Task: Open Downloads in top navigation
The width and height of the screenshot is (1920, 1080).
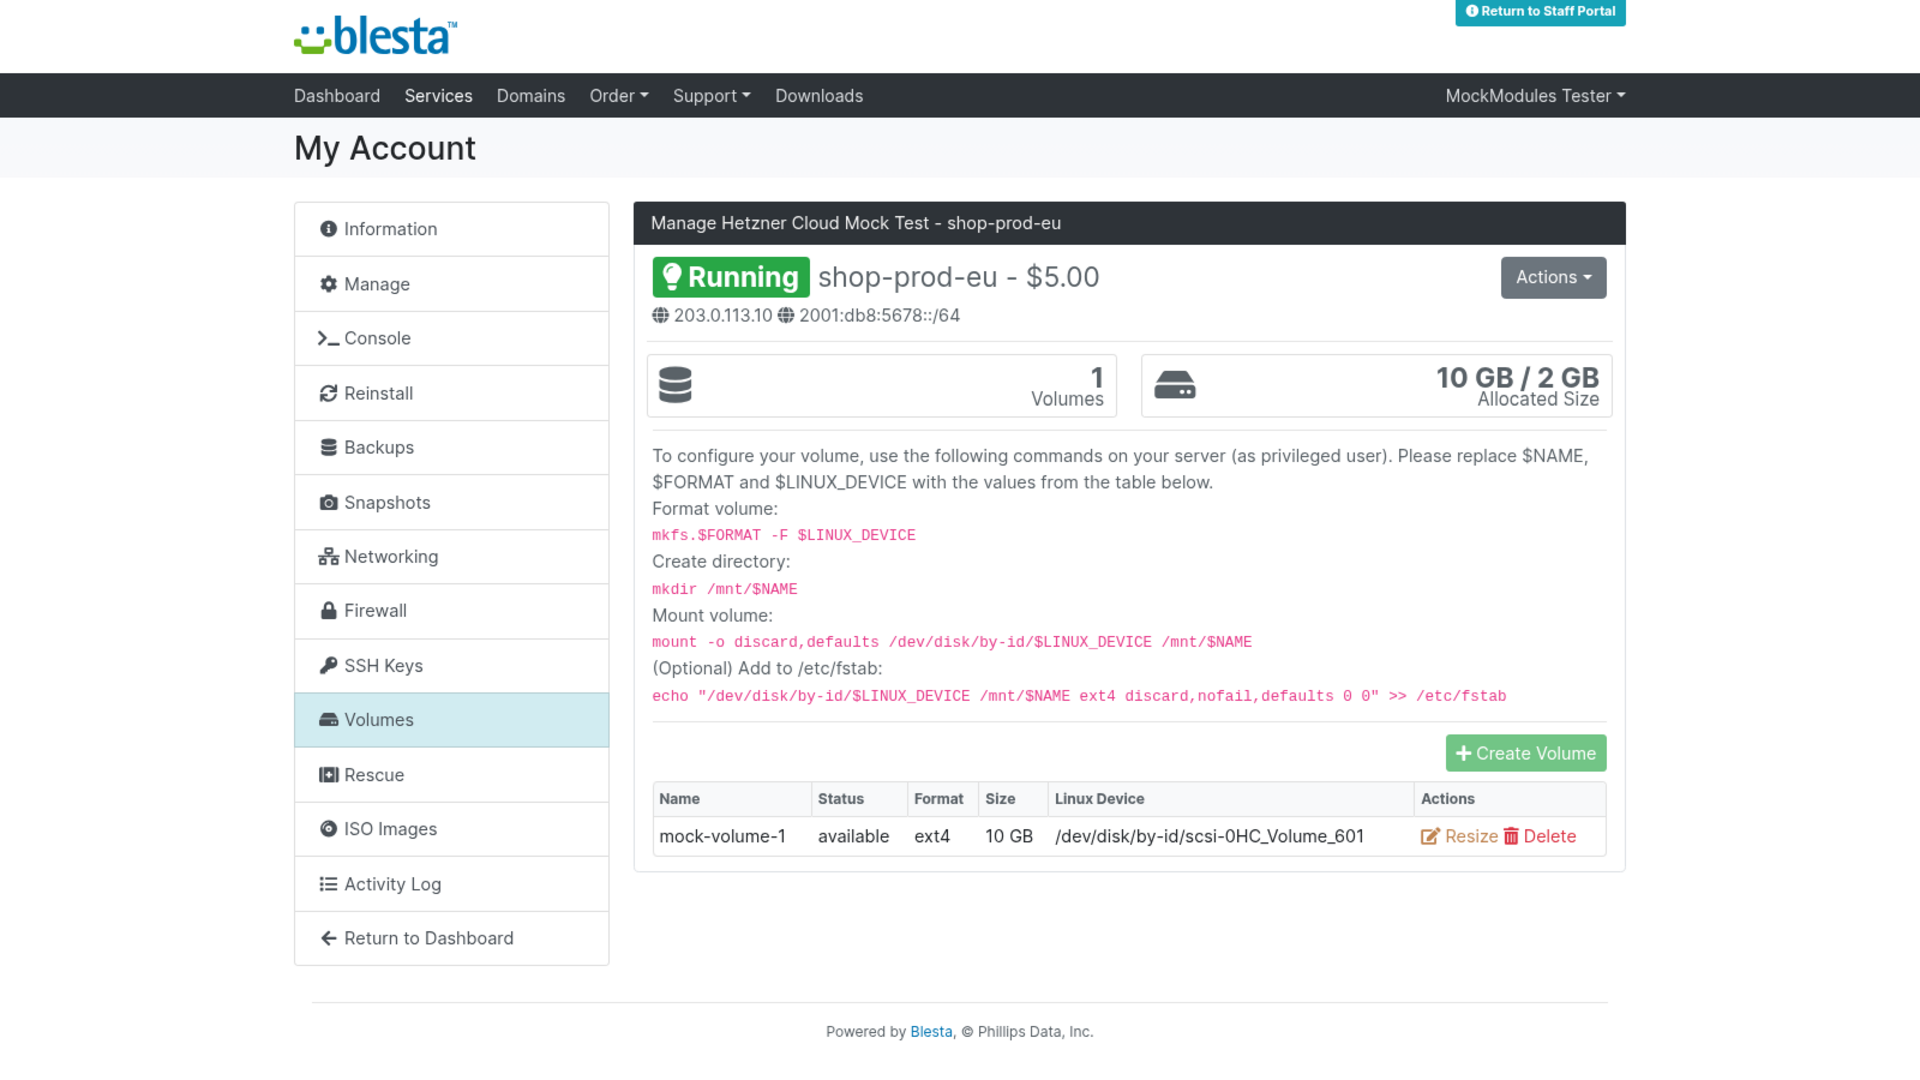Action: (819, 96)
